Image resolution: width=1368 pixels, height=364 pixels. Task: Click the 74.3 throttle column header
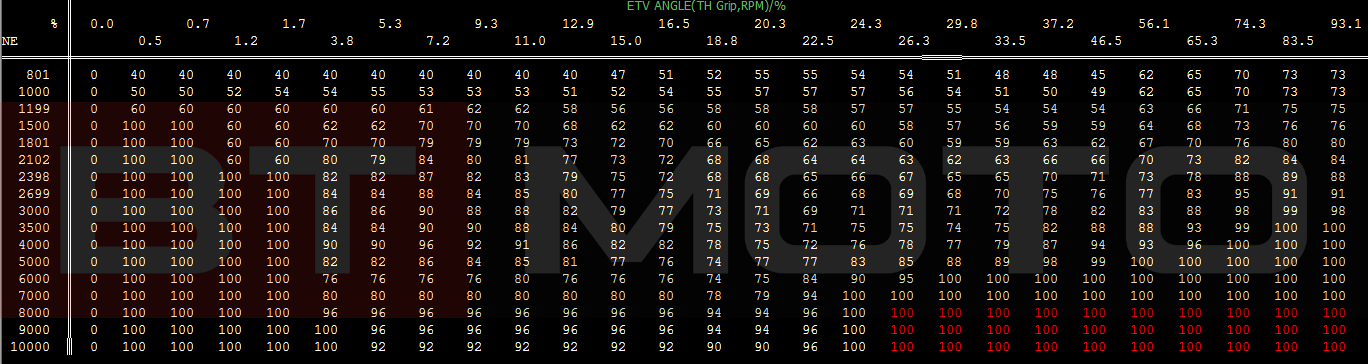point(1250,23)
